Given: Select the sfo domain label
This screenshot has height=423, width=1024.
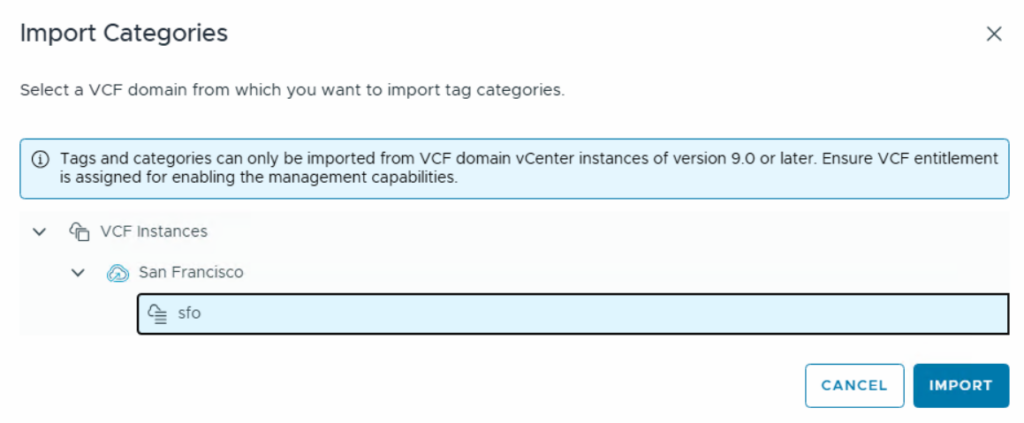Looking at the screenshot, I should tap(189, 314).
